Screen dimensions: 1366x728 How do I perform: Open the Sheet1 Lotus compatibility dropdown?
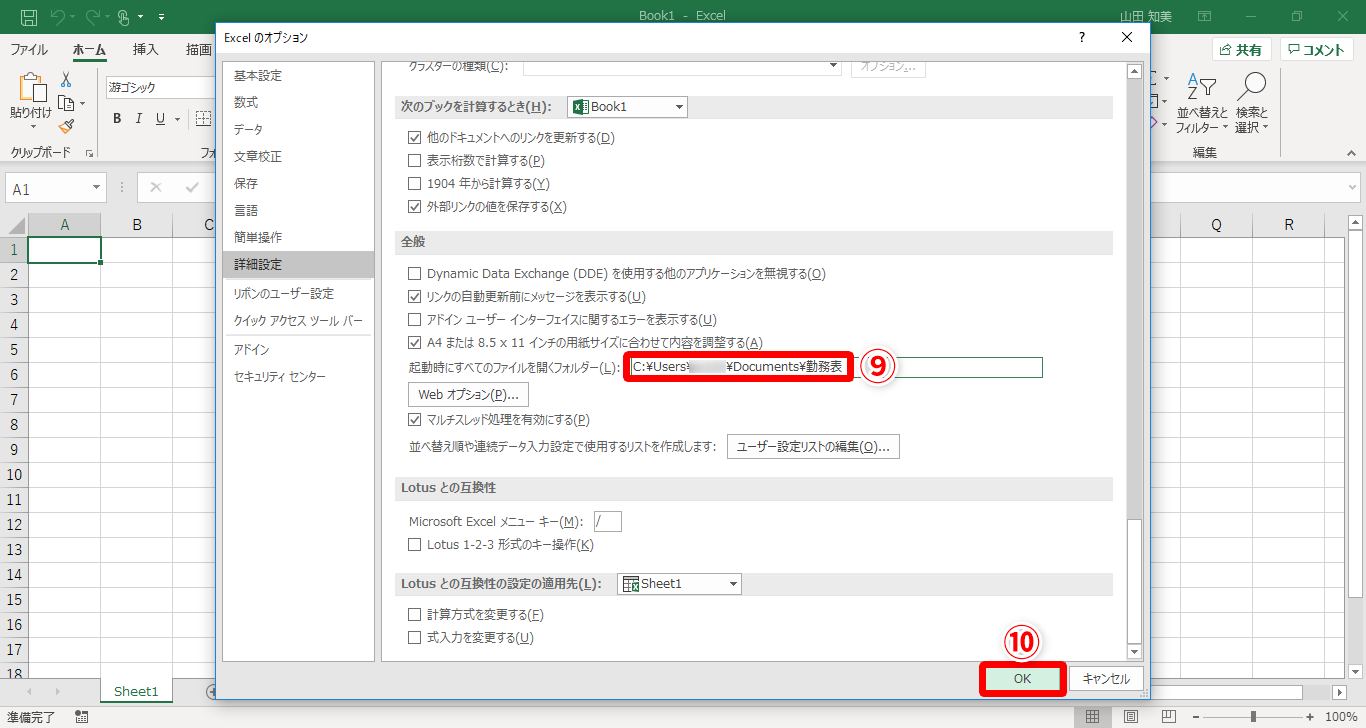click(680, 584)
